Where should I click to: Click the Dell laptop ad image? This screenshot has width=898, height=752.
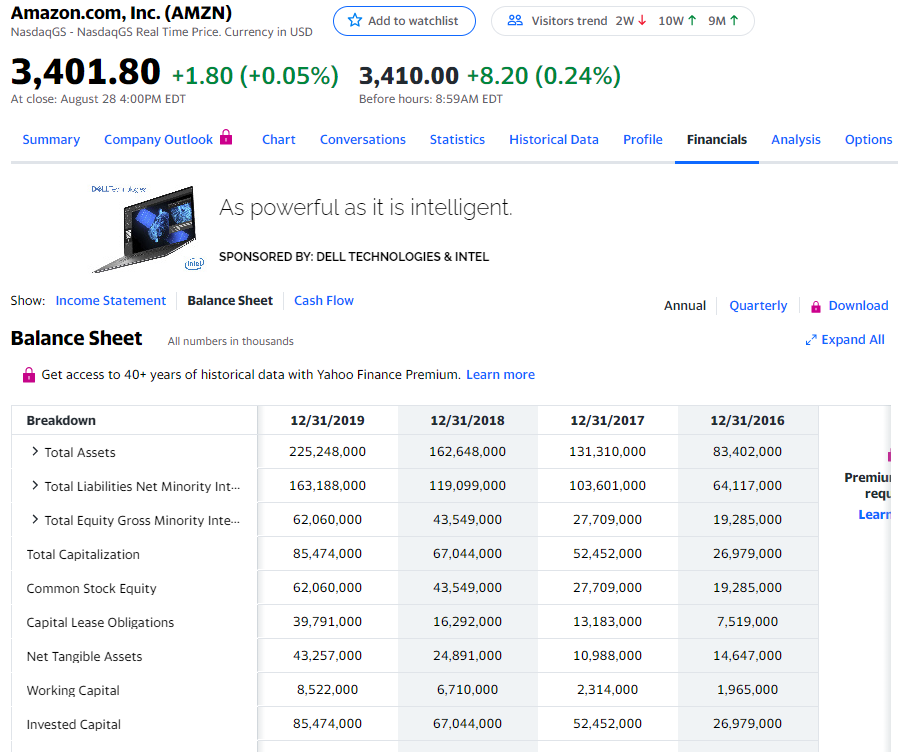[148, 229]
